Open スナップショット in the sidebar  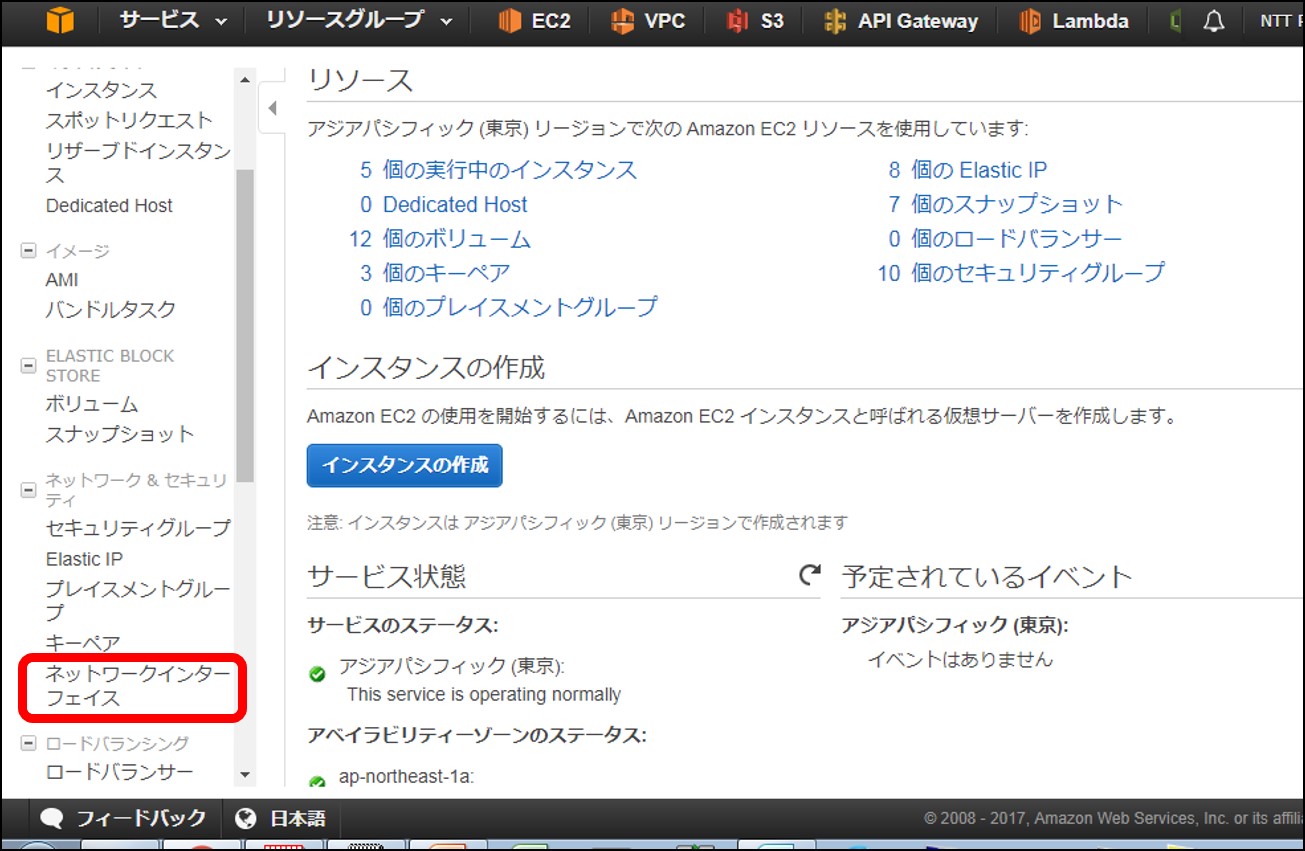120,434
